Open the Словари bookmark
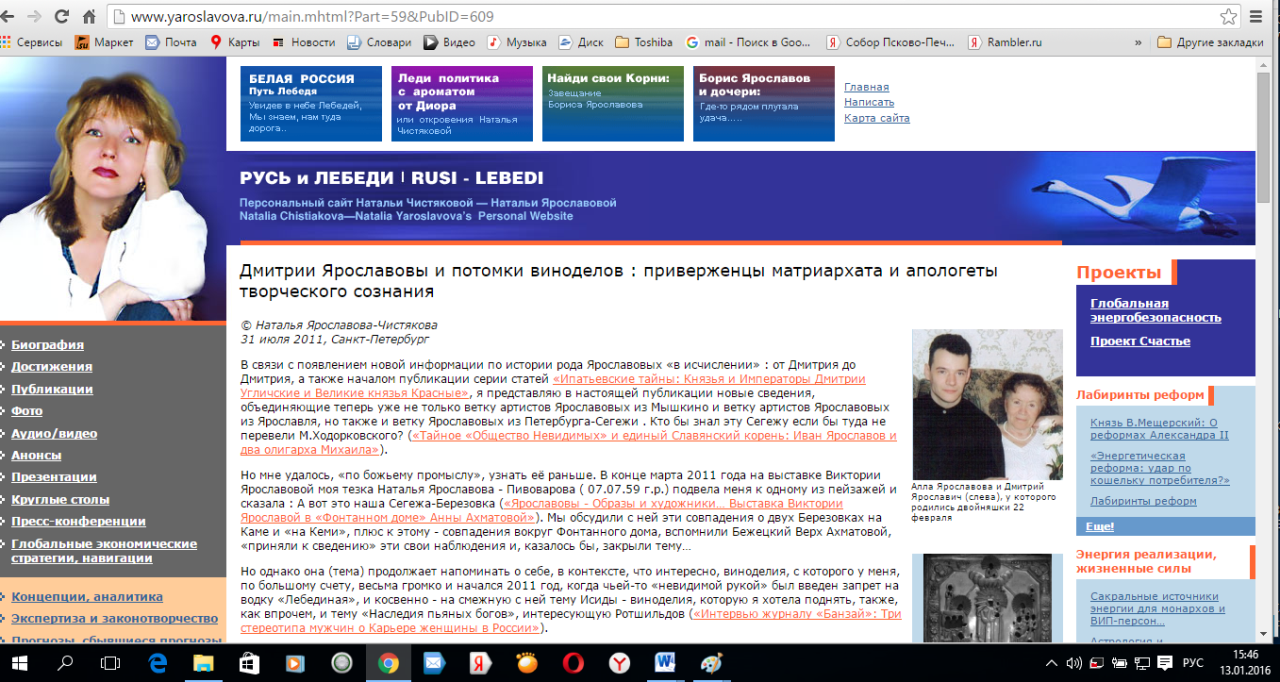This screenshot has height=682, width=1280. point(379,43)
